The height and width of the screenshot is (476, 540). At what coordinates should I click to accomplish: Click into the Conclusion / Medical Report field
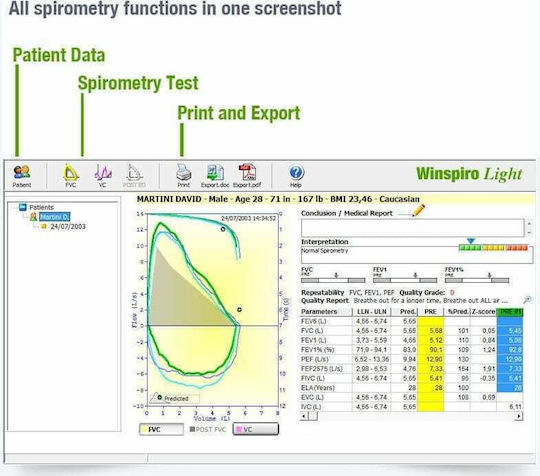(x=413, y=227)
